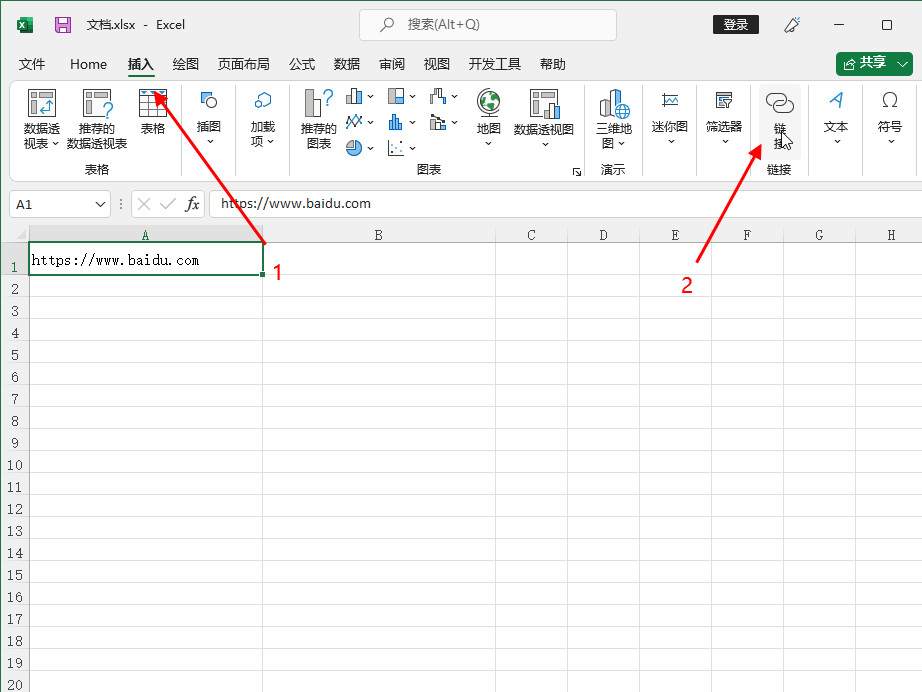The image size is (922, 692).
Task: Expand the scatter chart dropdown arrow
Action: (413, 148)
